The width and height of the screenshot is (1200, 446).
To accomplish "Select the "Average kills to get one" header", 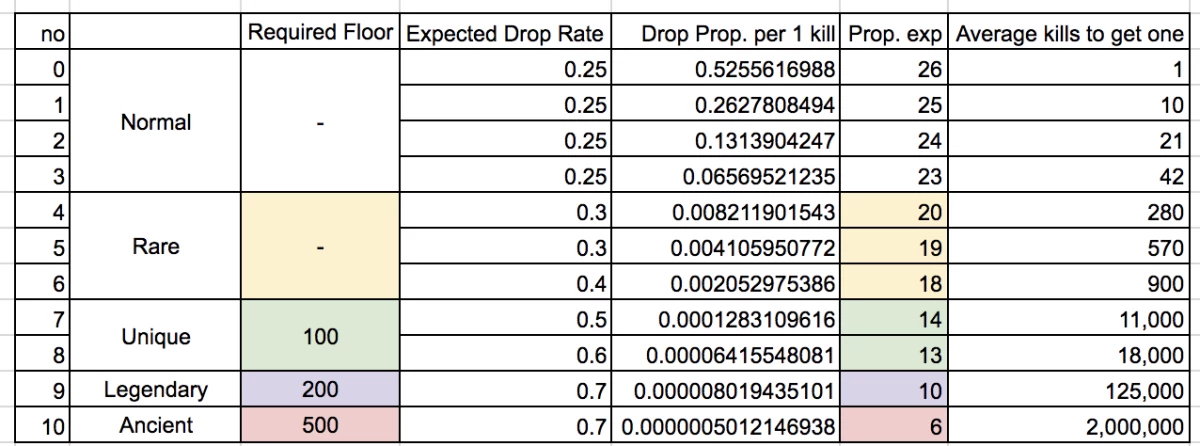I will point(1070,34).
